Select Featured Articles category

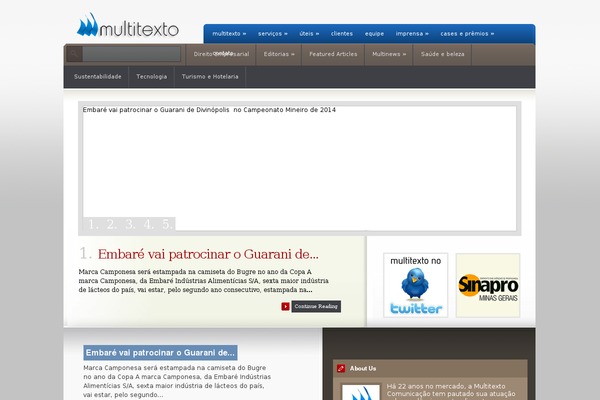pyautogui.click(x=333, y=54)
